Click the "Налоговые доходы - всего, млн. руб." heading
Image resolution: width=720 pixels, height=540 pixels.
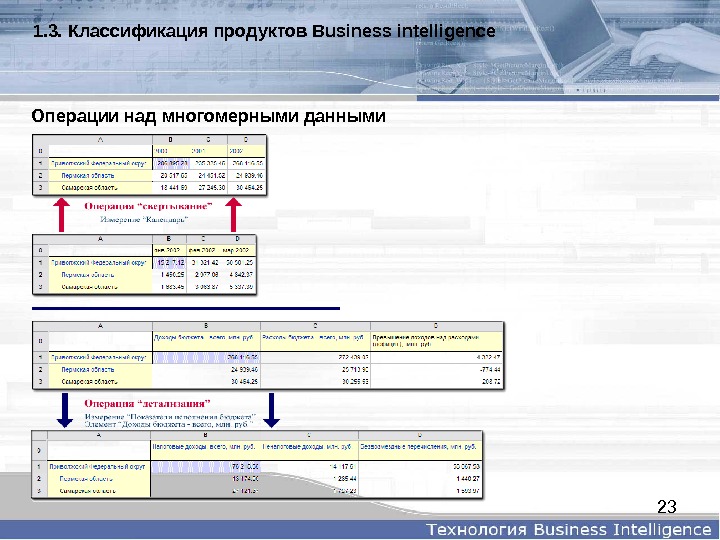click(203, 446)
